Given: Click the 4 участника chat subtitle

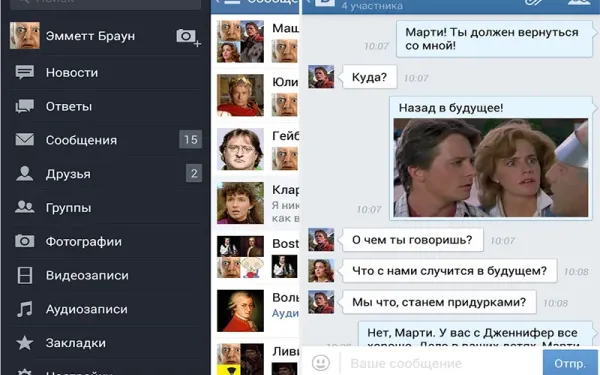Looking at the screenshot, I should pyautogui.click(x=372, y=6).
